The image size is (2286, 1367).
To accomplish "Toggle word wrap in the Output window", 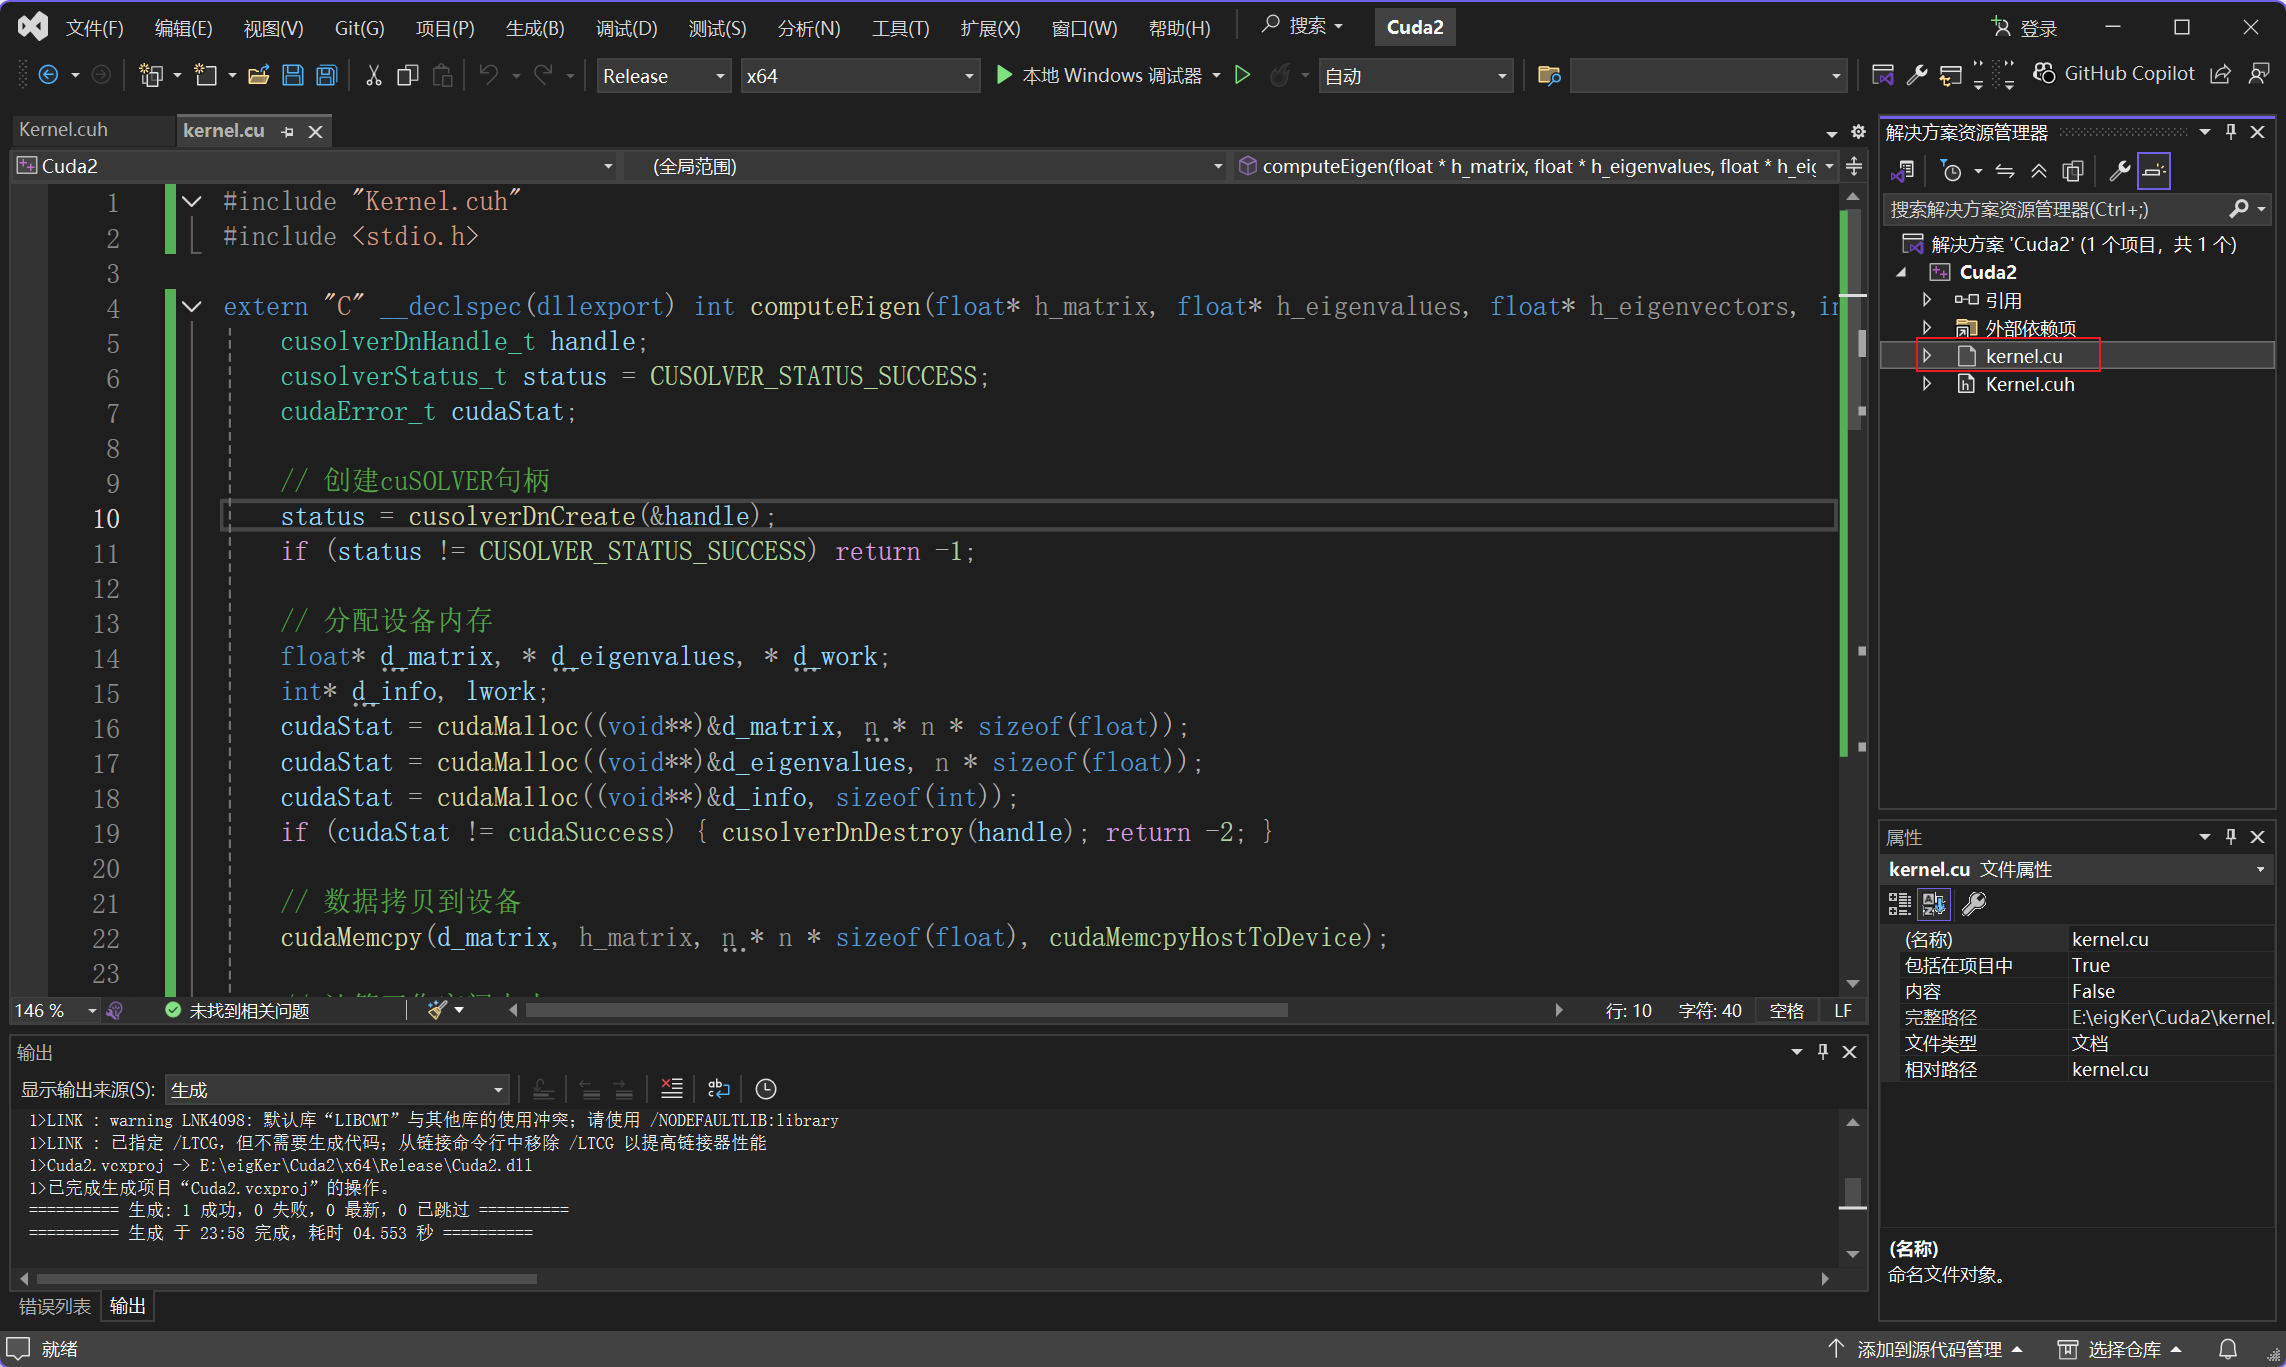I will coord(719,1089).
